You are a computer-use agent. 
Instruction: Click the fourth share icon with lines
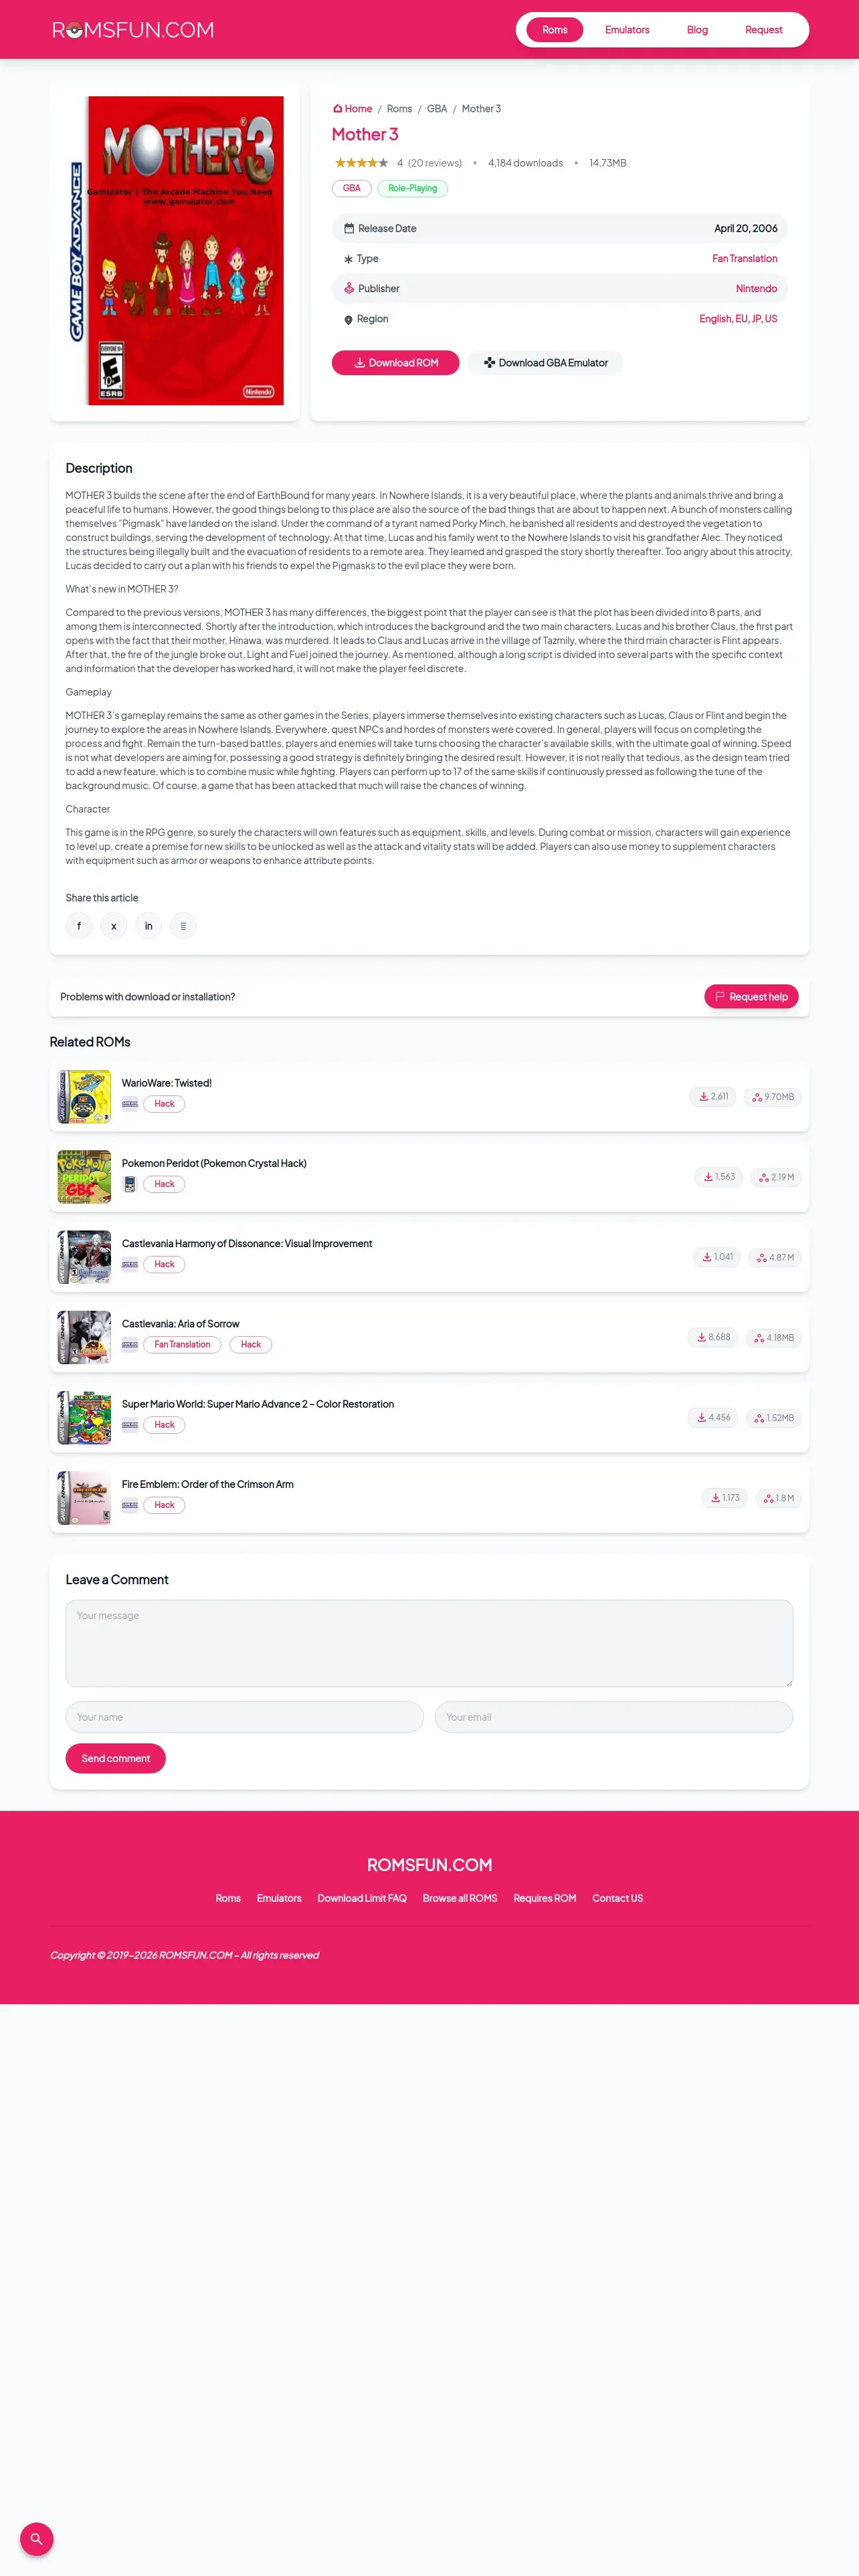(x=183, y=926)
